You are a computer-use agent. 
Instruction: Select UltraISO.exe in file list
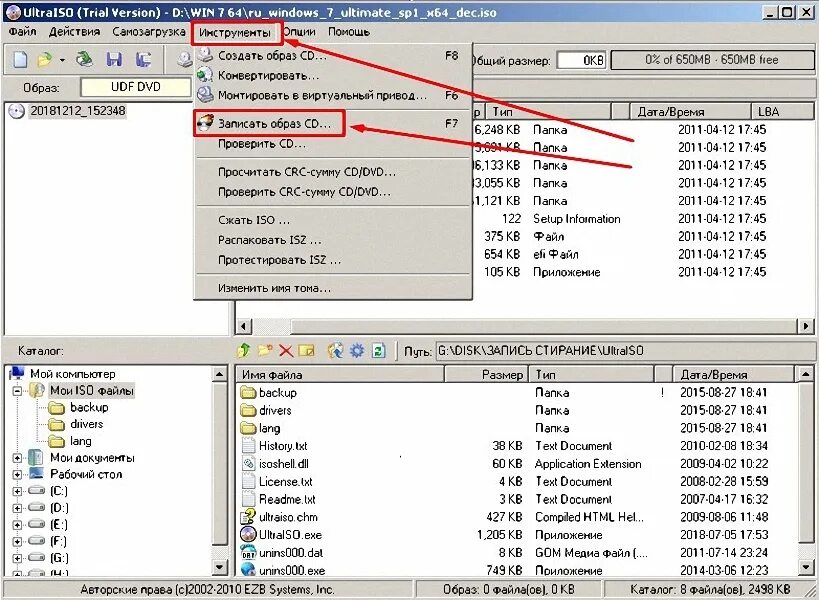(290, 535)
